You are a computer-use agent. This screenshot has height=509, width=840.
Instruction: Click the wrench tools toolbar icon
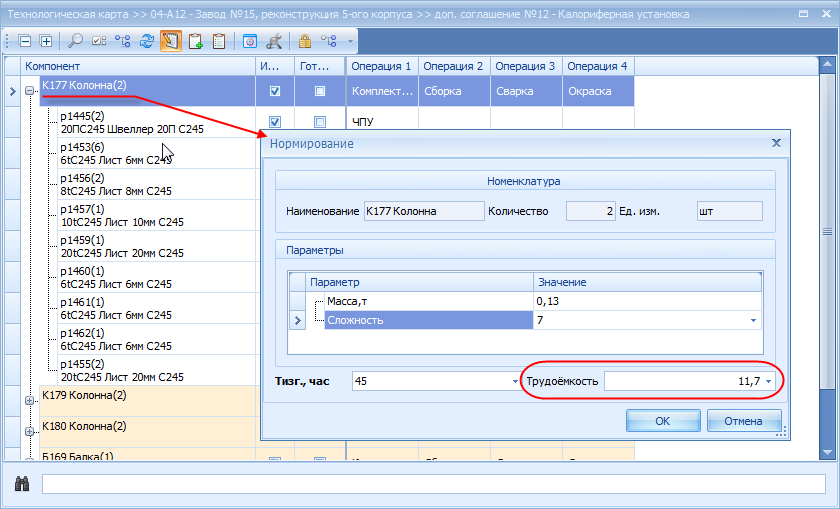click(x=274, y=41)
